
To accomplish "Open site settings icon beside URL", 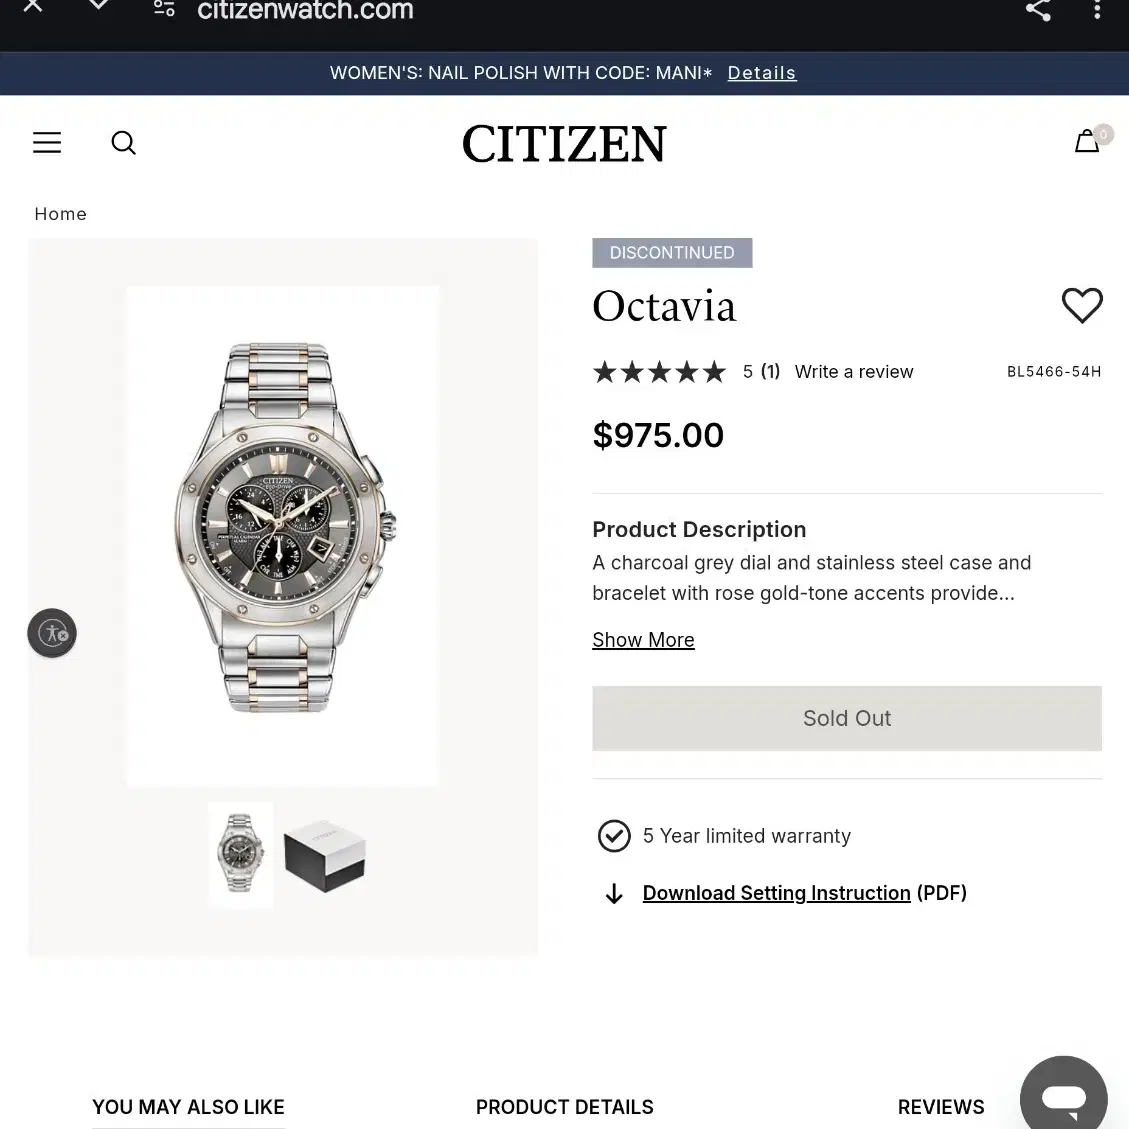I will point(164,9).
